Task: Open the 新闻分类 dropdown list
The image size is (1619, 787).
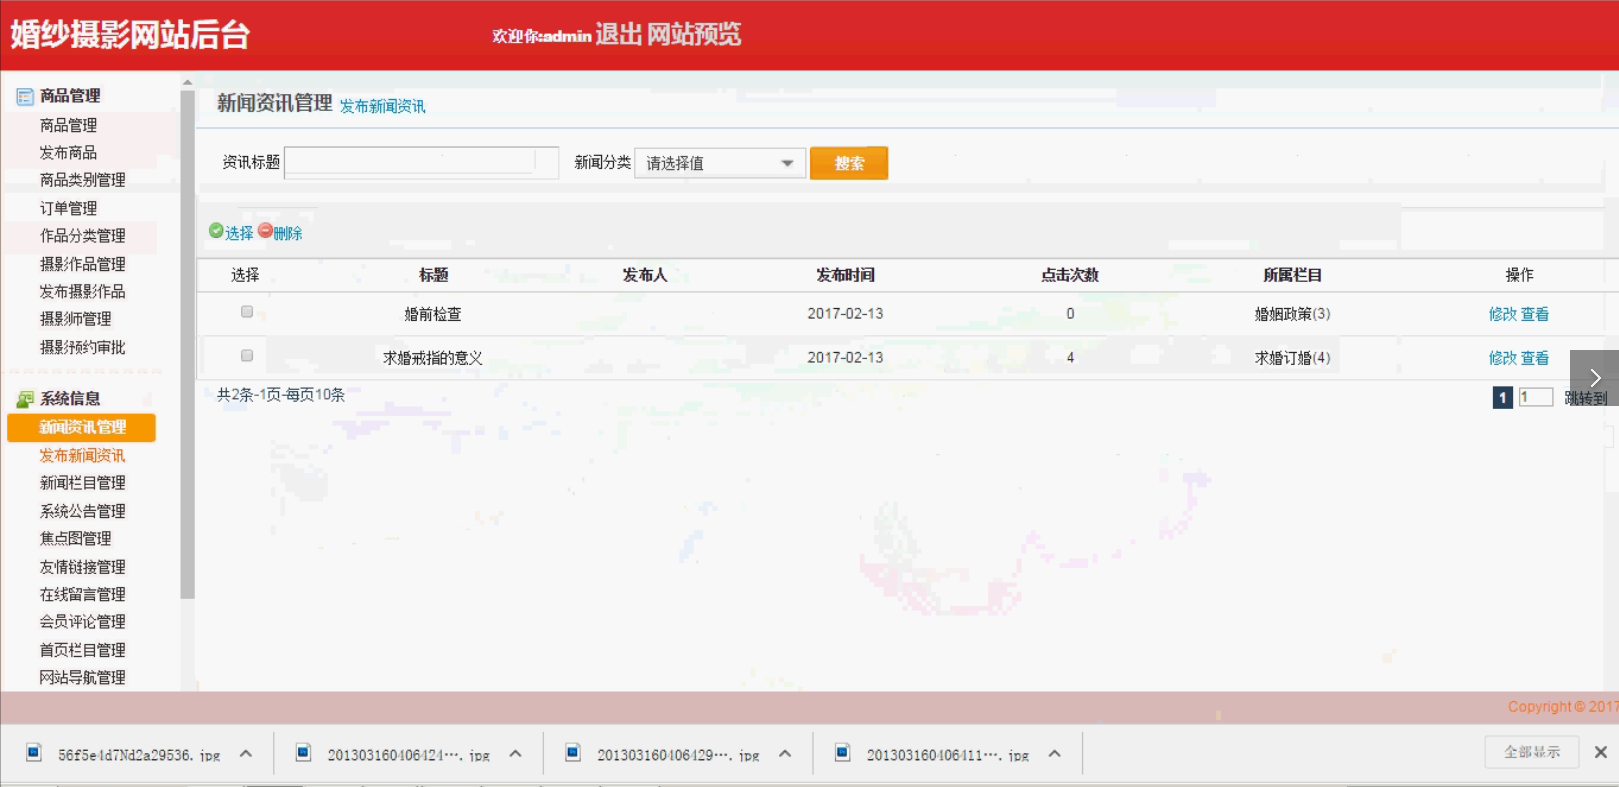Action: coord(720,163)
